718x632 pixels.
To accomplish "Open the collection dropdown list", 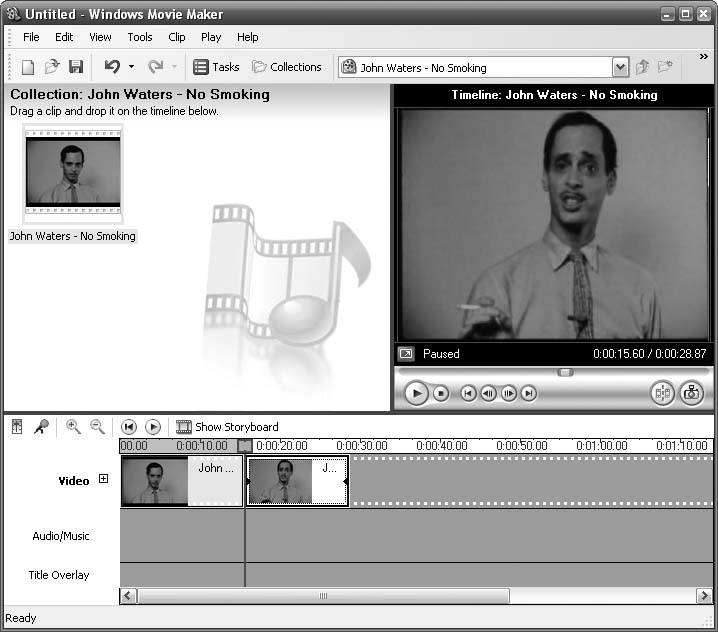I will pos(620,68).
